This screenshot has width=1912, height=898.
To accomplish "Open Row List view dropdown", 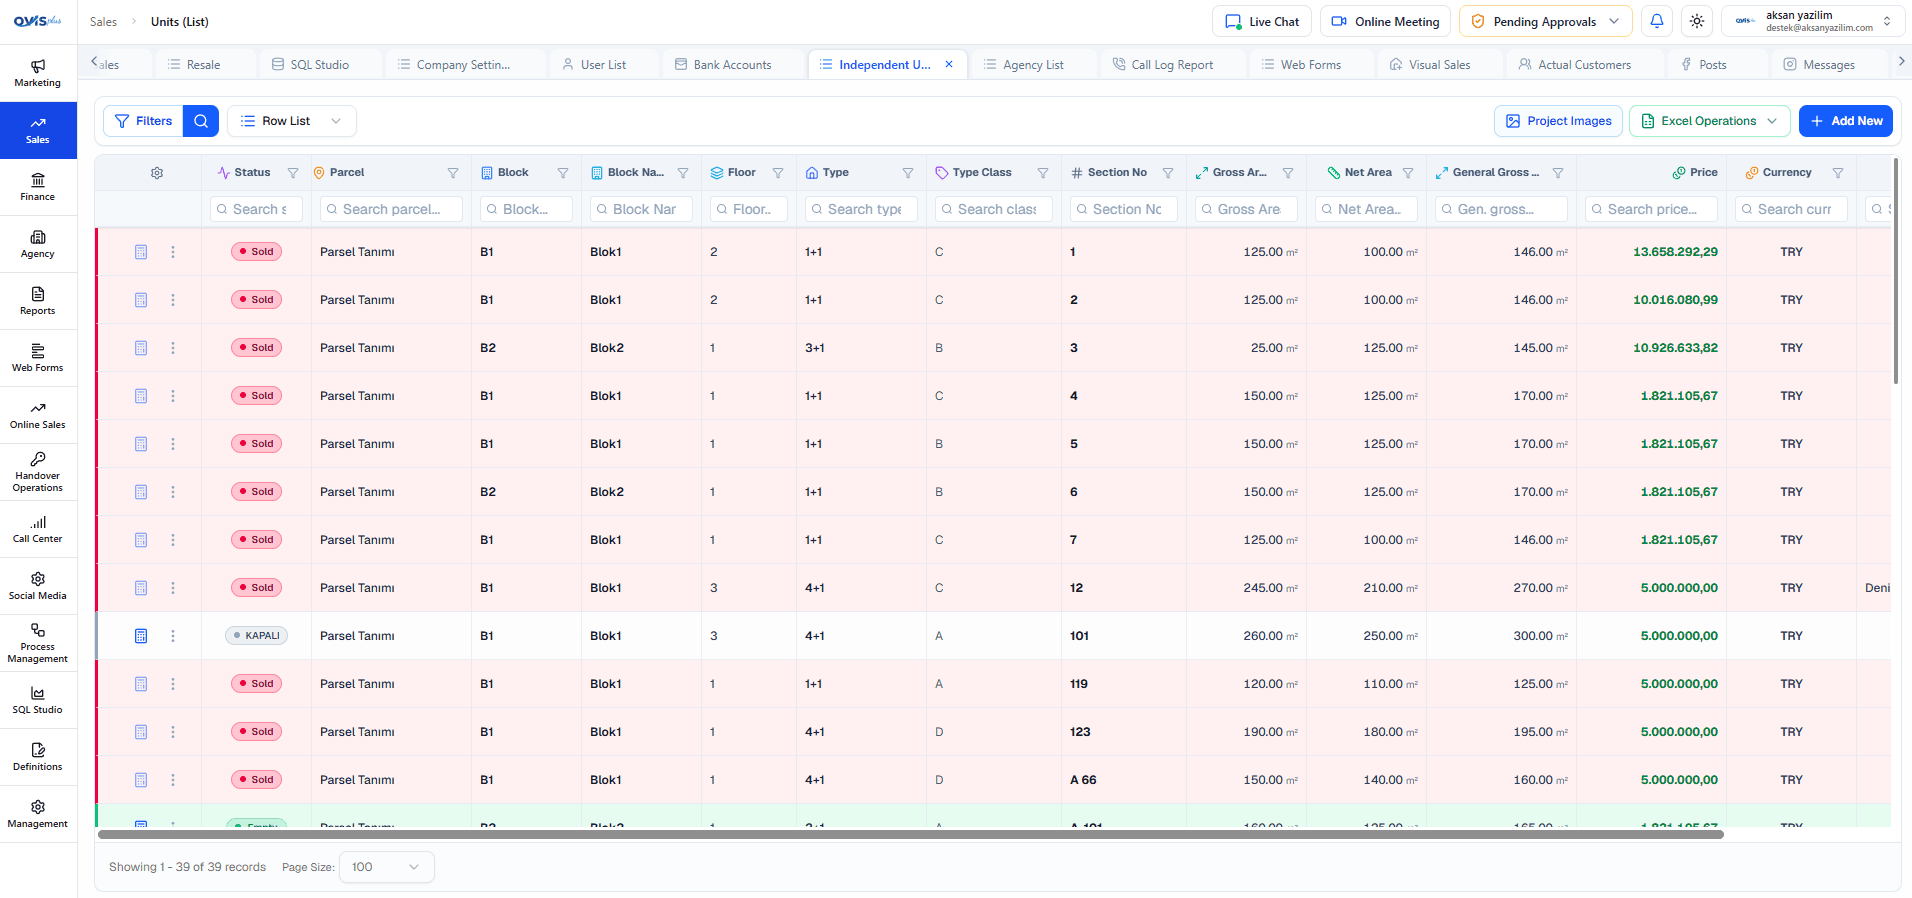I will click(292, 121).
